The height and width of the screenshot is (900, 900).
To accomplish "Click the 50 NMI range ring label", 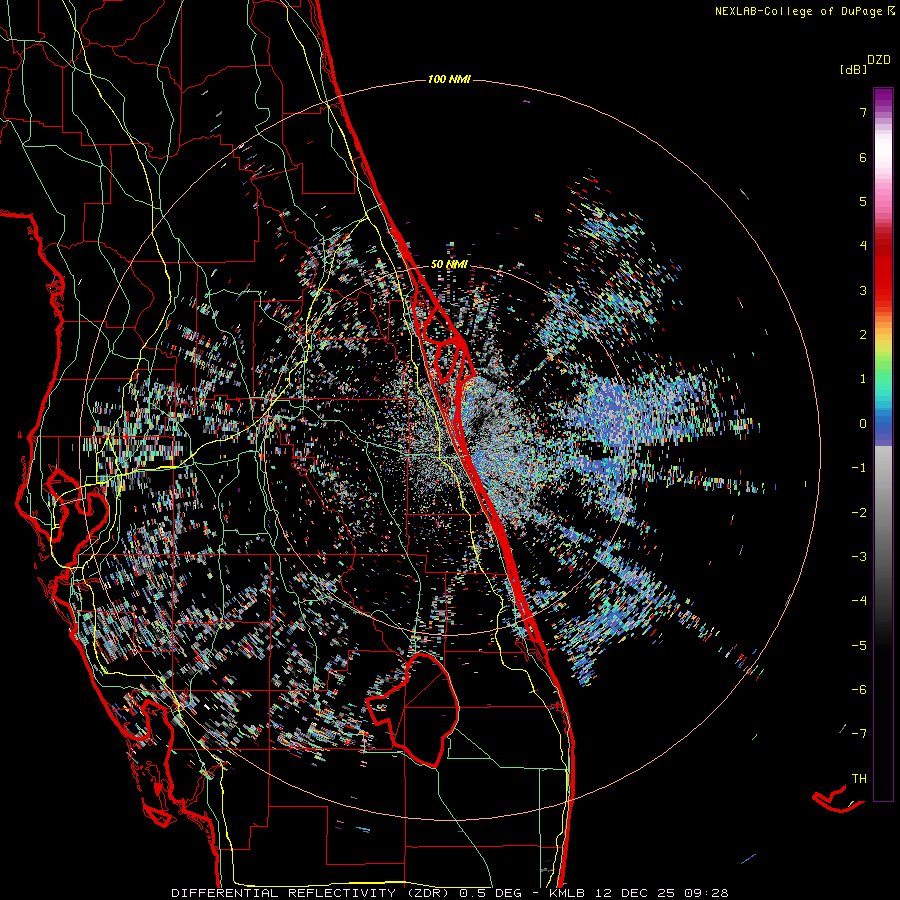I will click(449, 264).
